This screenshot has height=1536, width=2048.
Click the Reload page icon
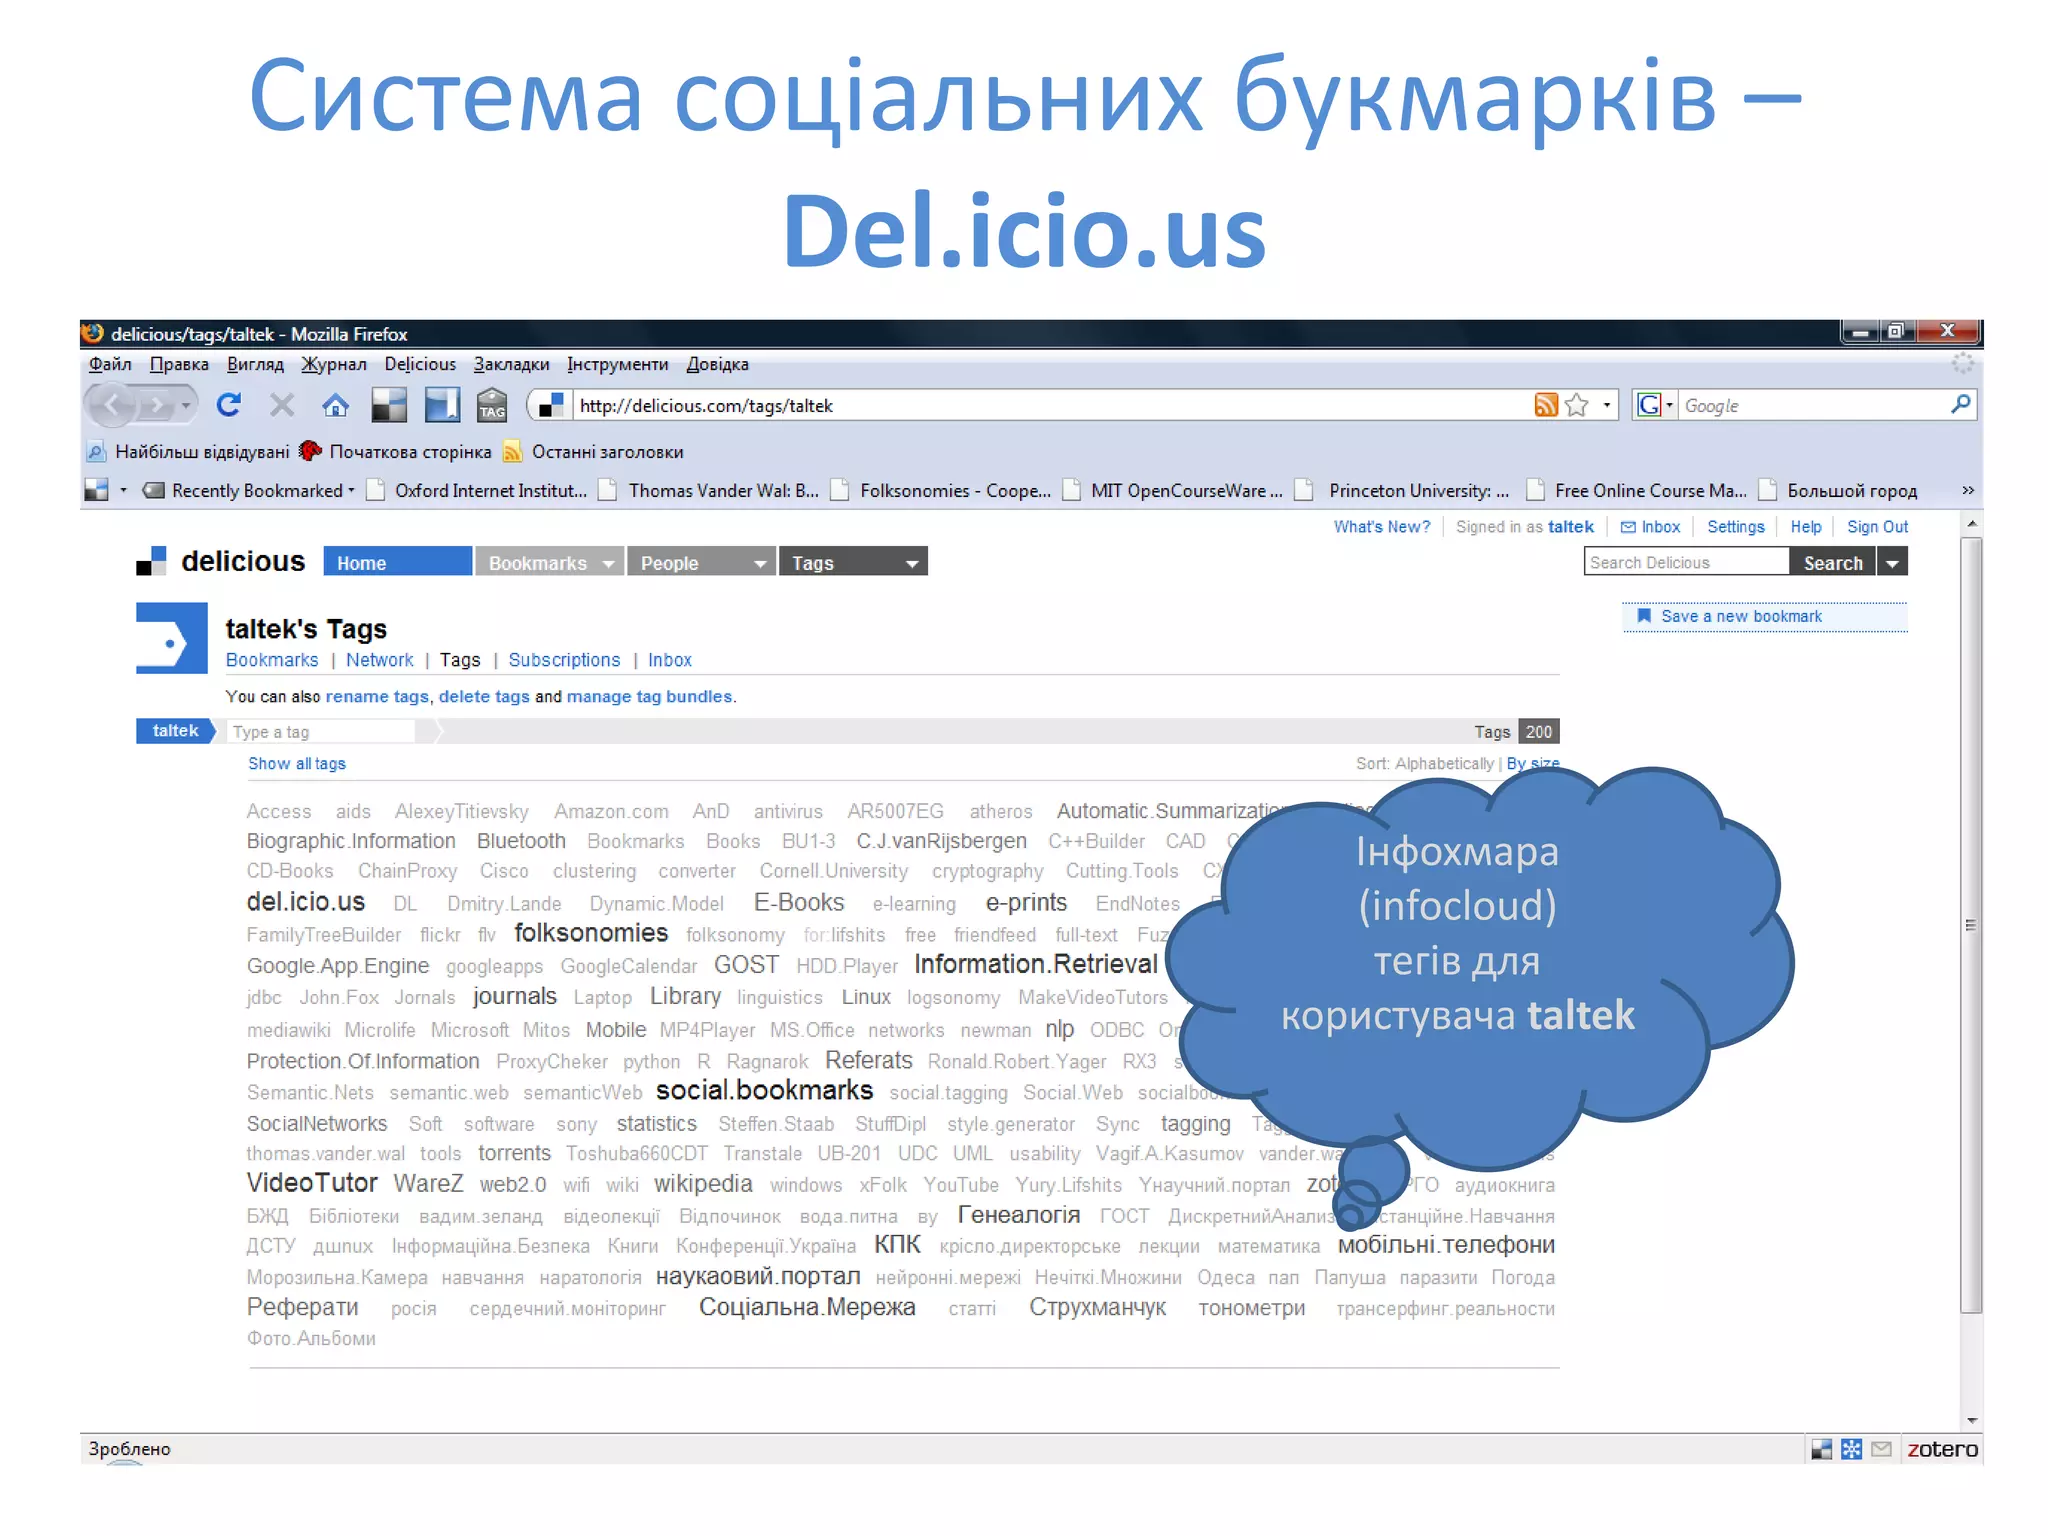pos(229,405)
